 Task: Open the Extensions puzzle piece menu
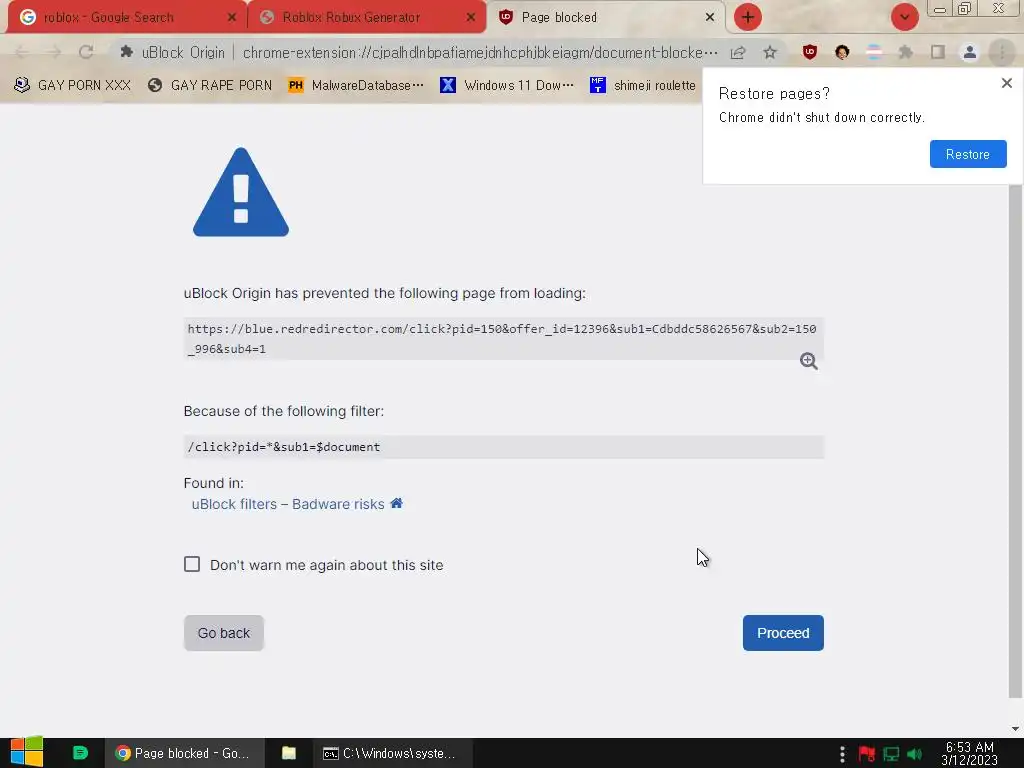(906, 52)
